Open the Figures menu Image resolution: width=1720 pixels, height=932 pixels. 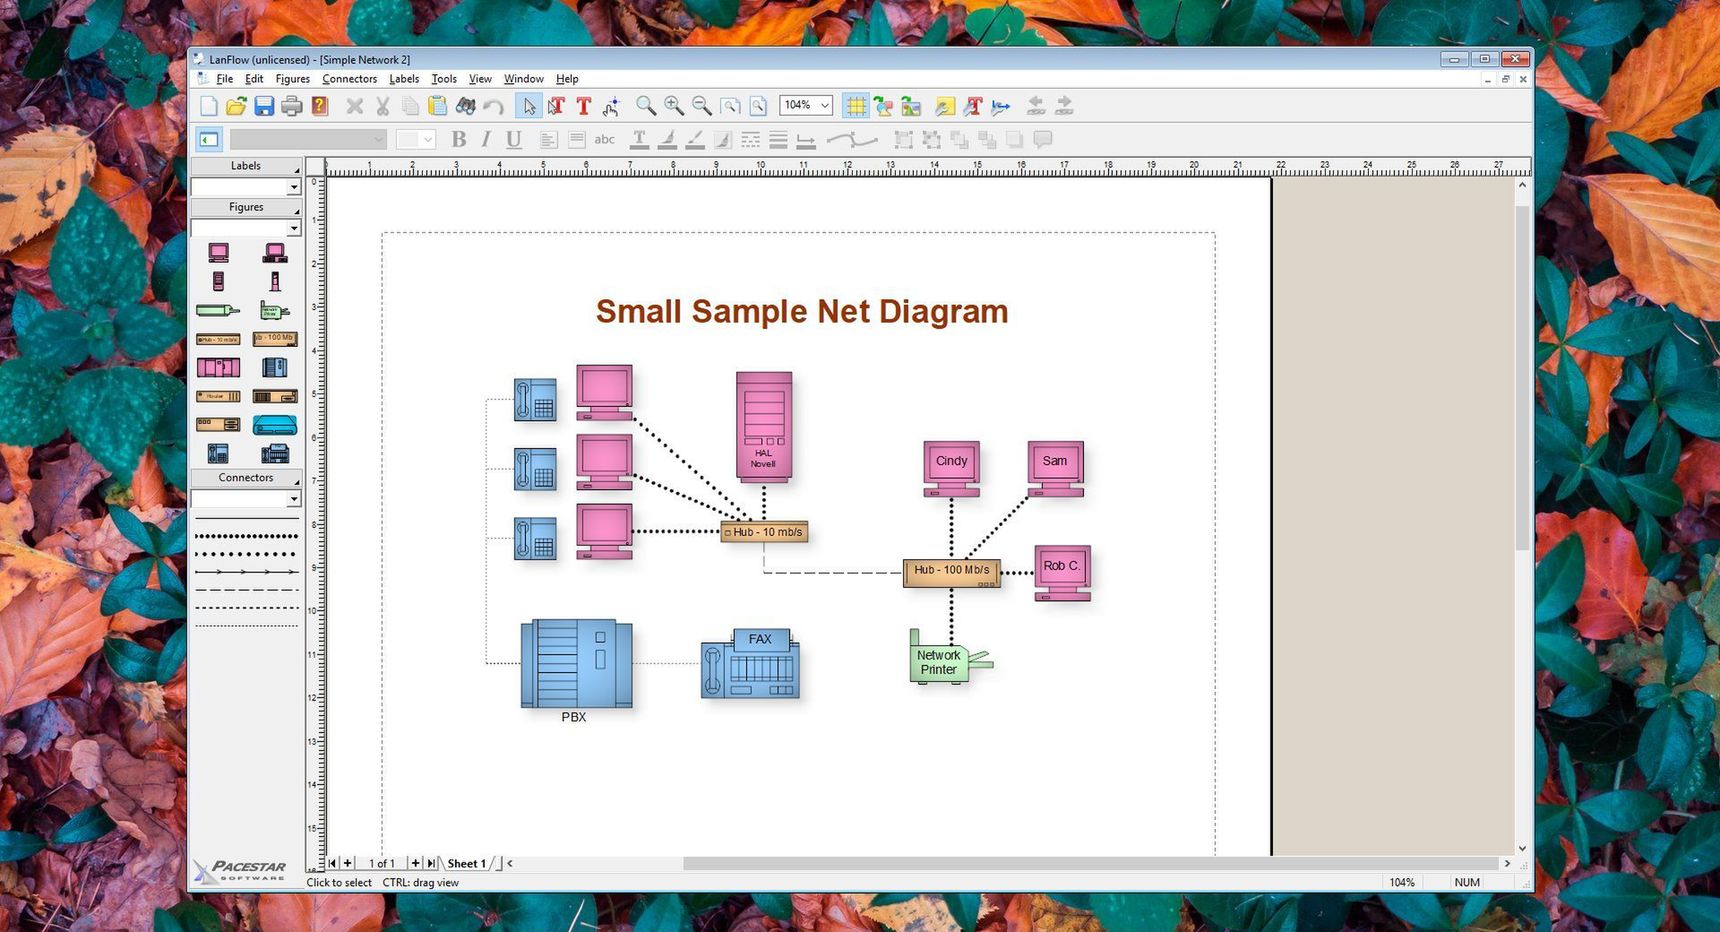[x=292, y=79]
